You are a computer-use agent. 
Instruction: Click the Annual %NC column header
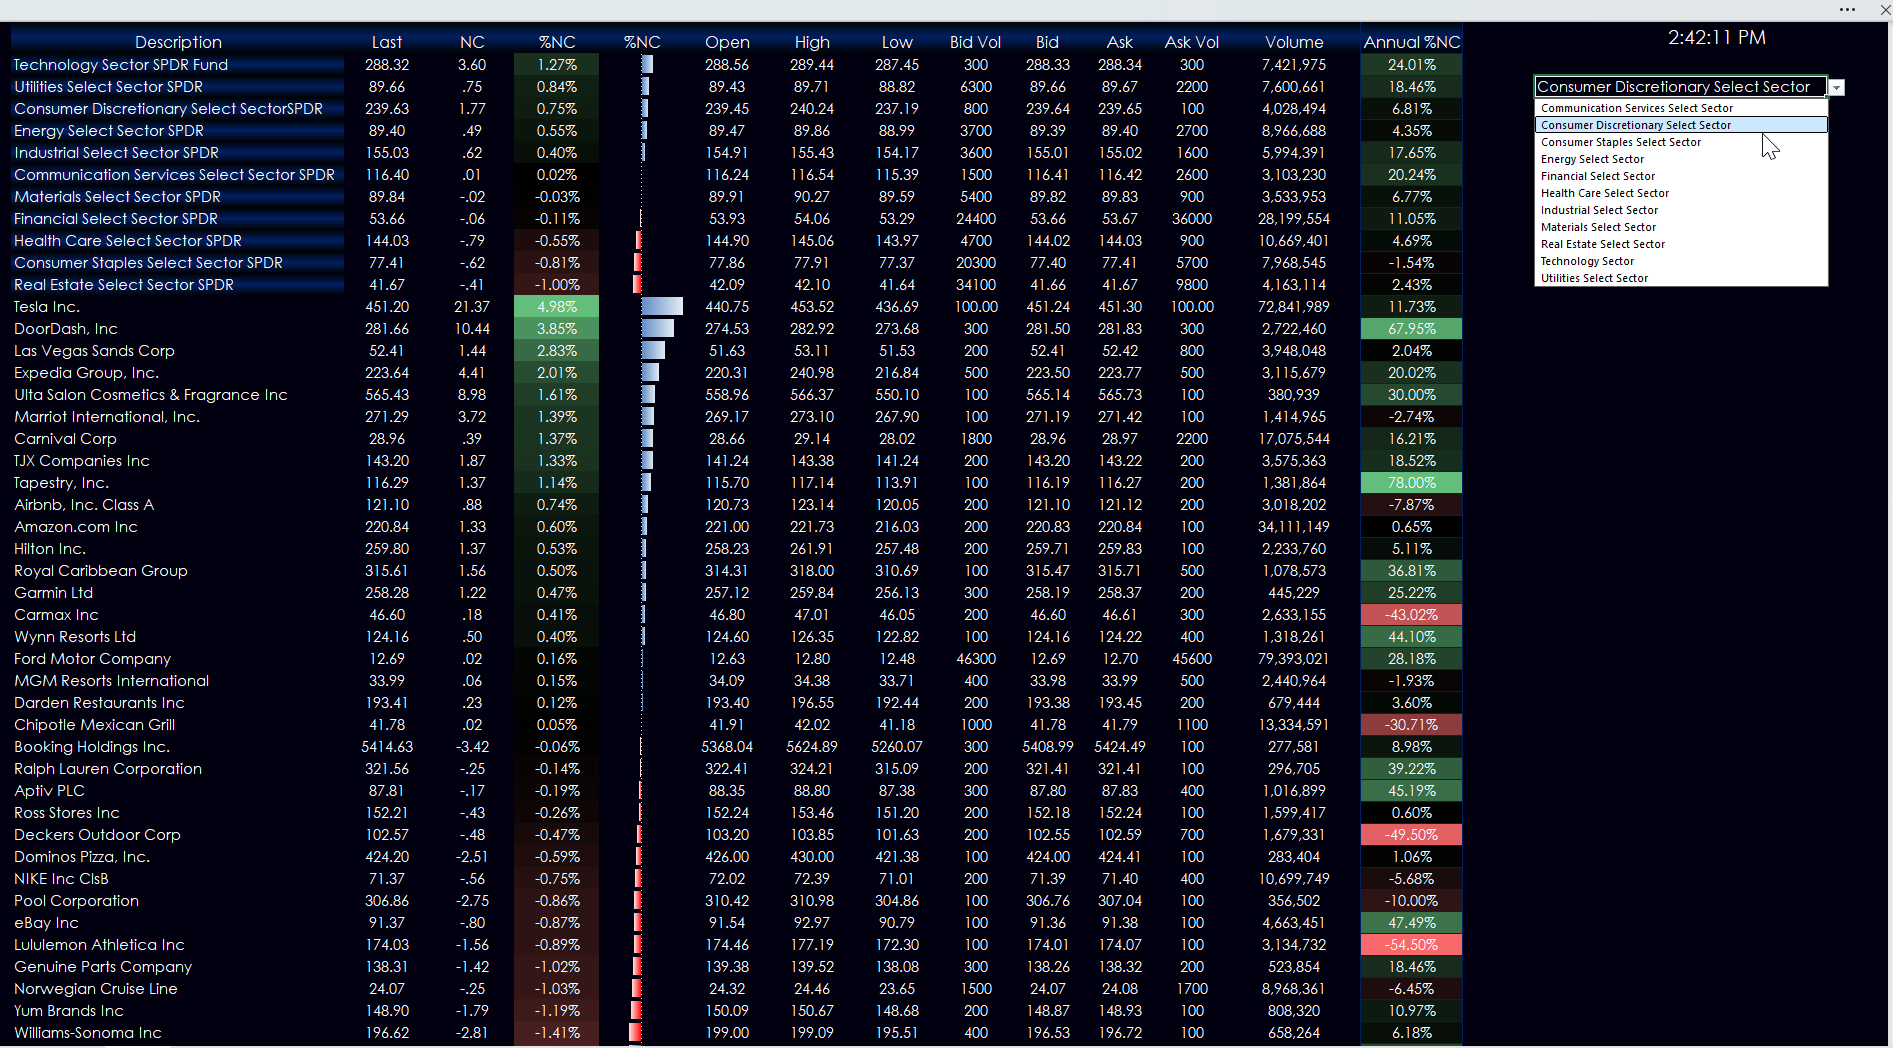(1411, 42)
